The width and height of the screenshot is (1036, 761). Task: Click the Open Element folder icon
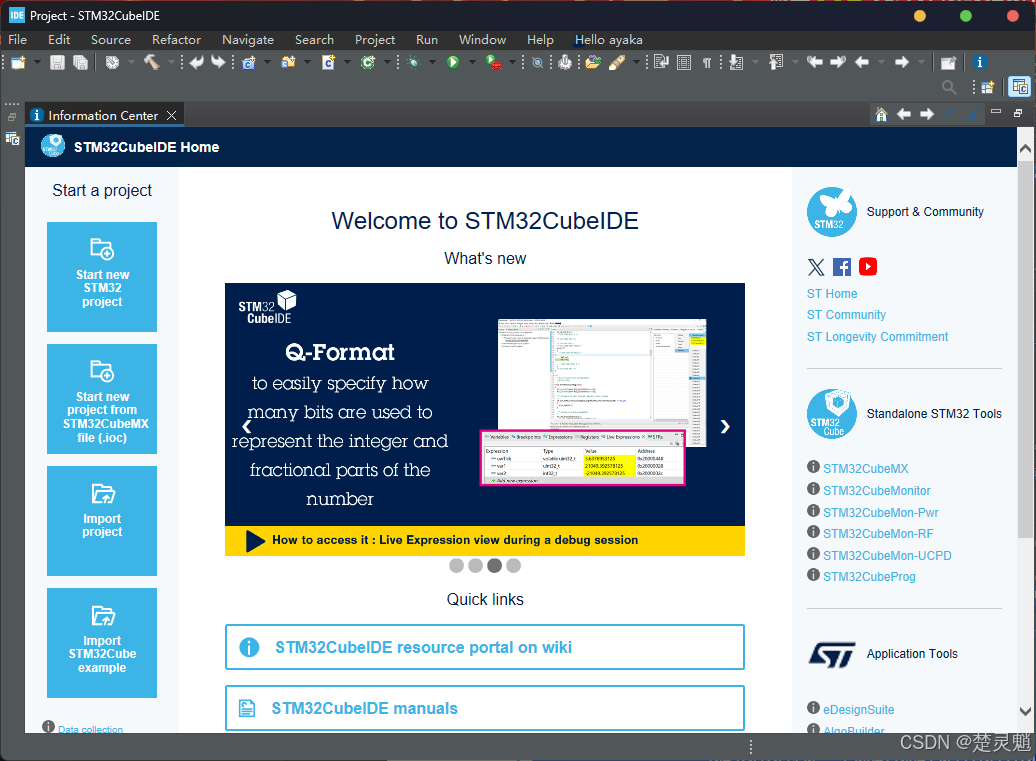593,62
